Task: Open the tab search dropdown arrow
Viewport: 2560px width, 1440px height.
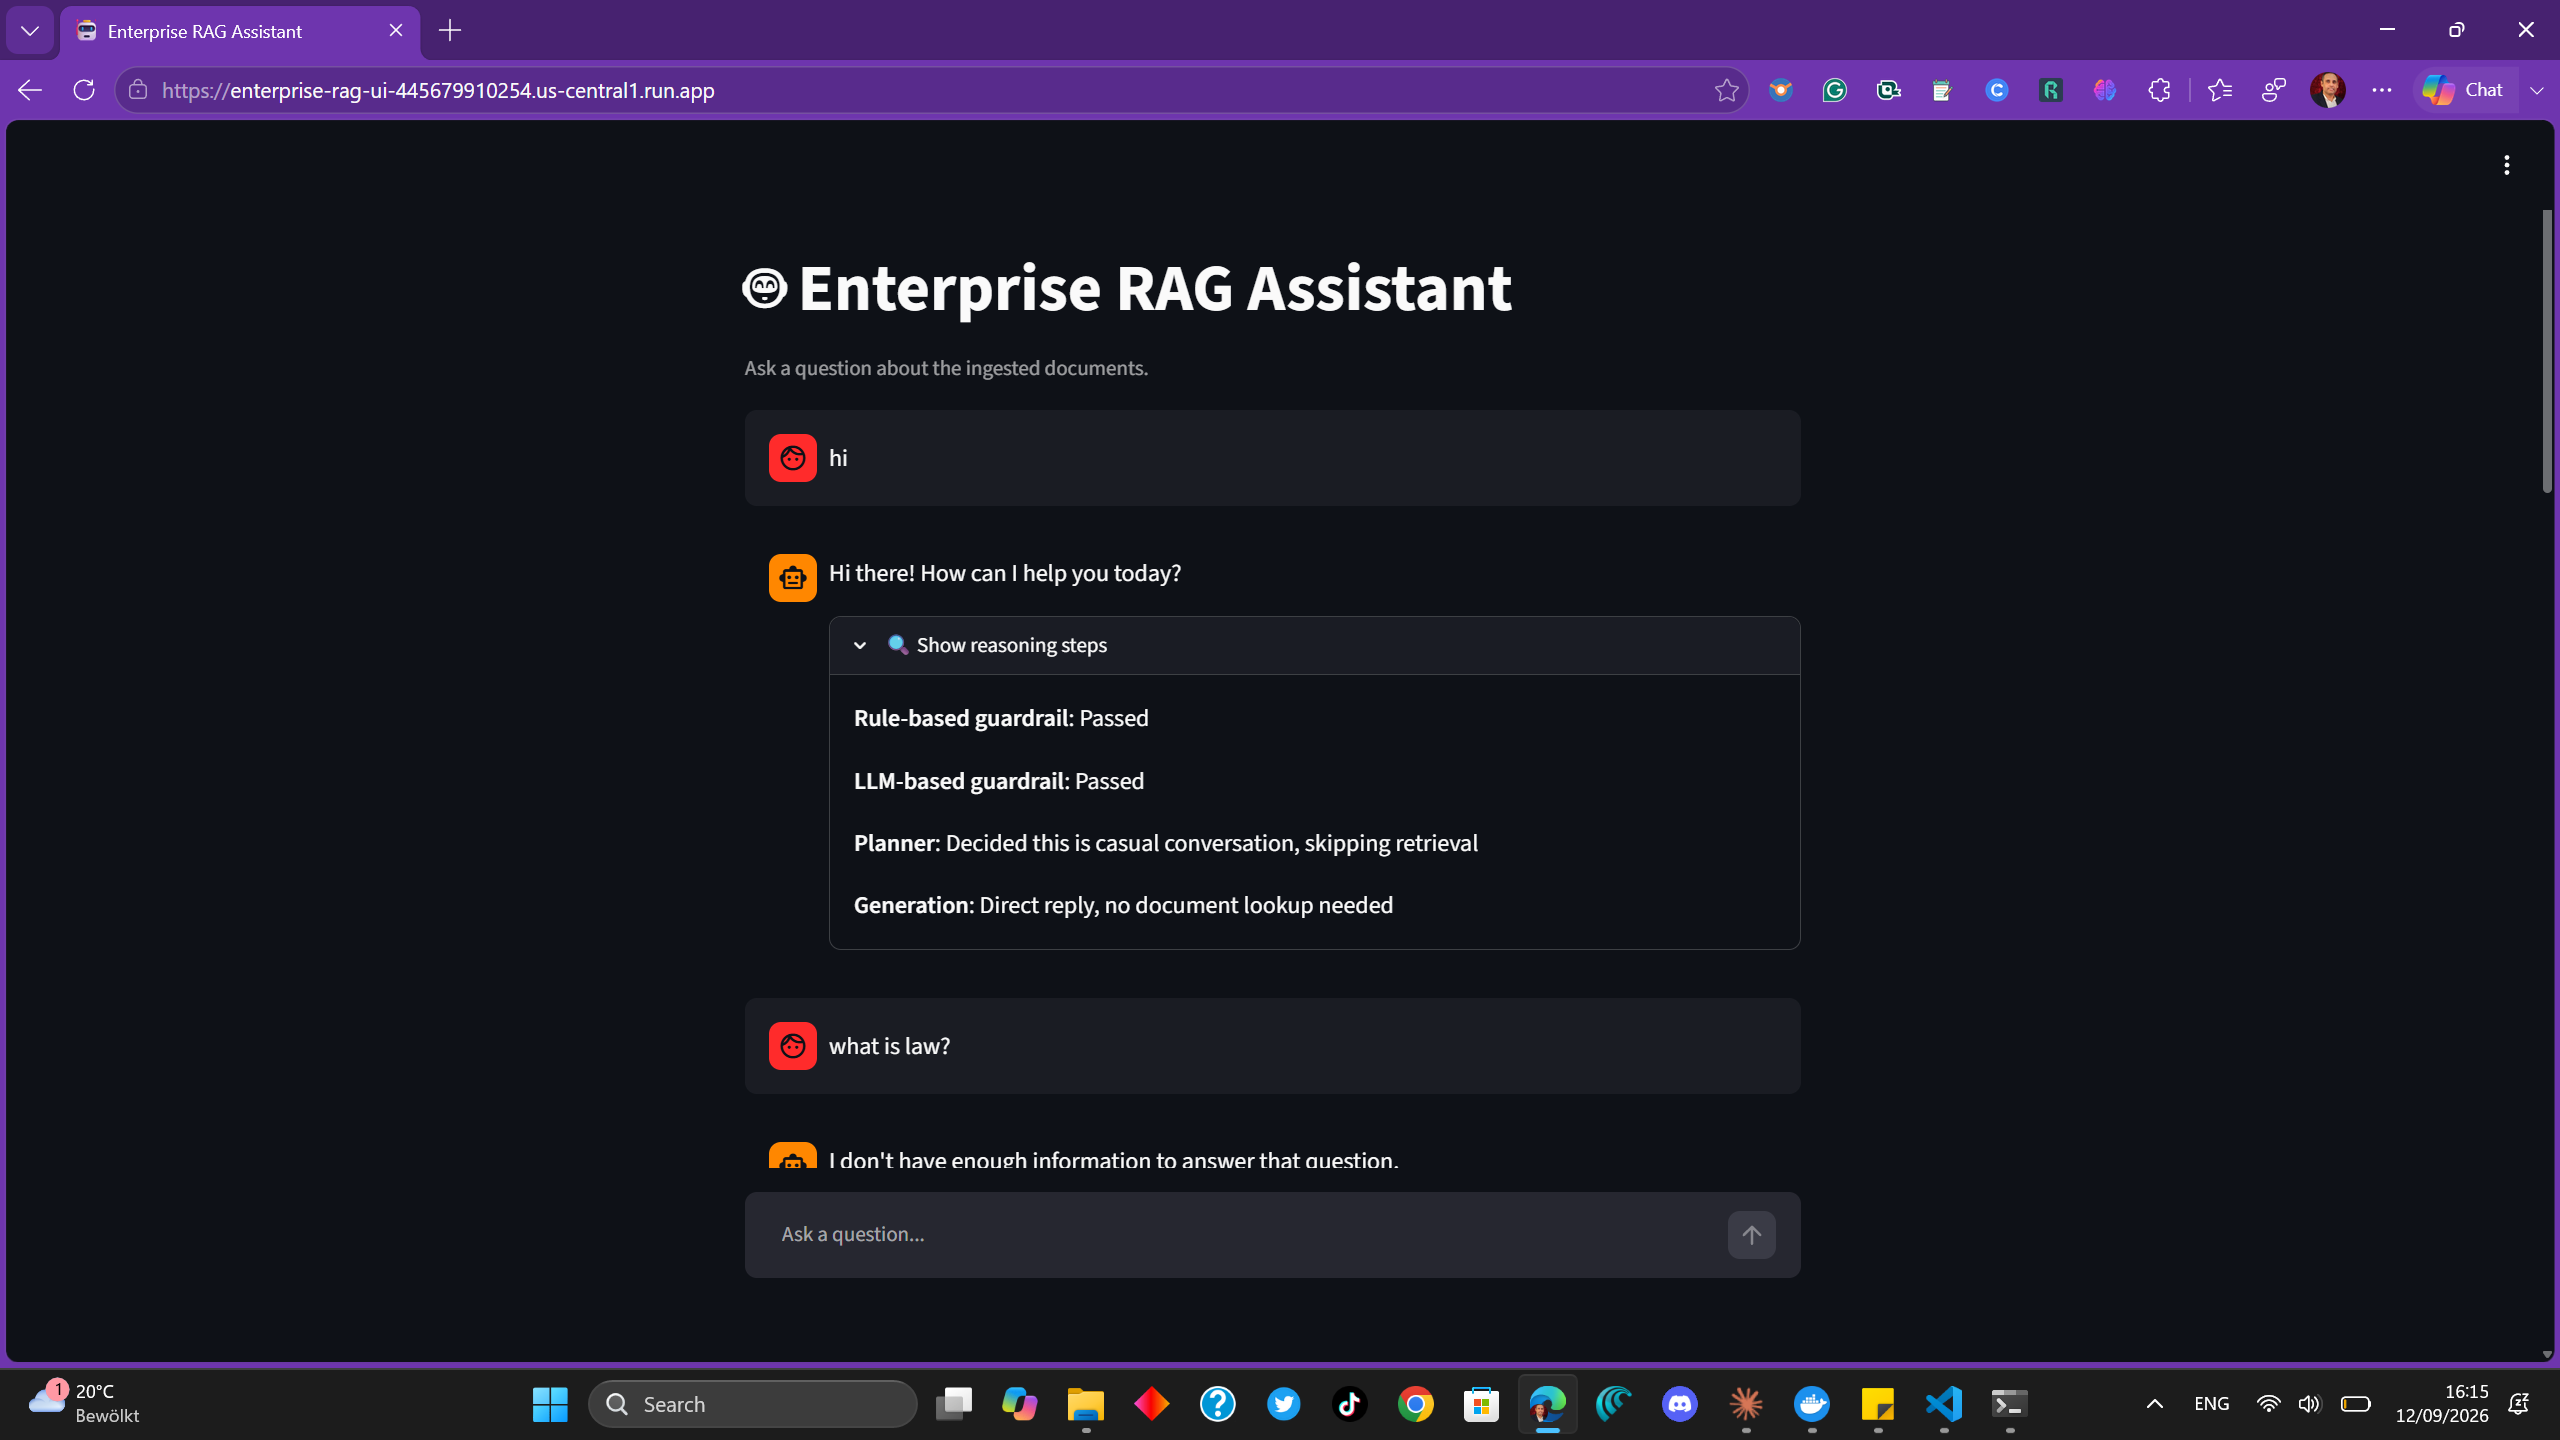Action: pos(30,31)
